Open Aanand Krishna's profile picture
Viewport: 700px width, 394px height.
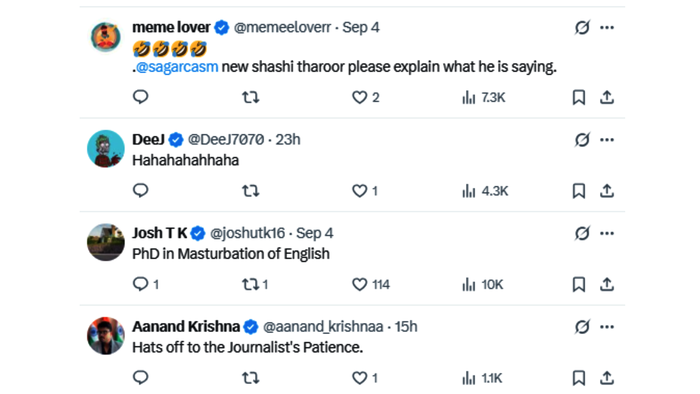(x=106, y=336)
